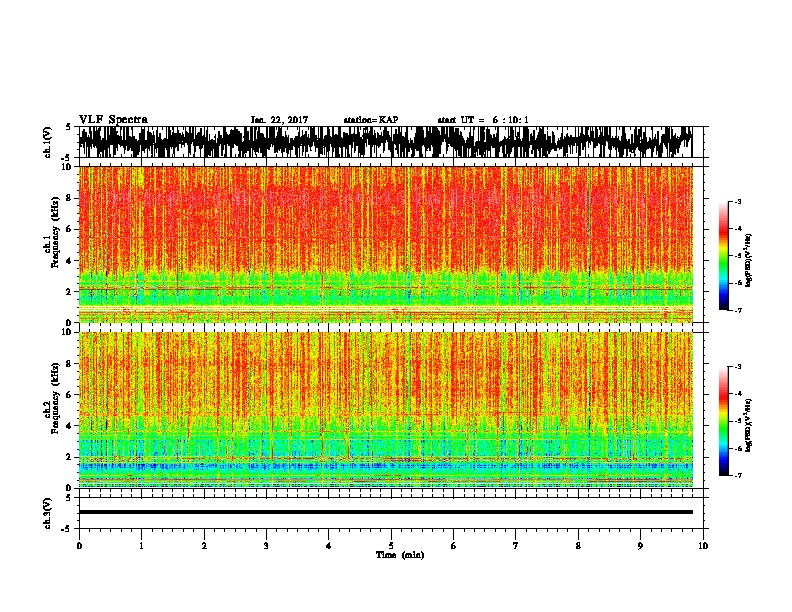Select the "start UT = 6:10:1" text
Image resolution: width=792 pixels, height=612 pixels.
[x=483, y=120]
